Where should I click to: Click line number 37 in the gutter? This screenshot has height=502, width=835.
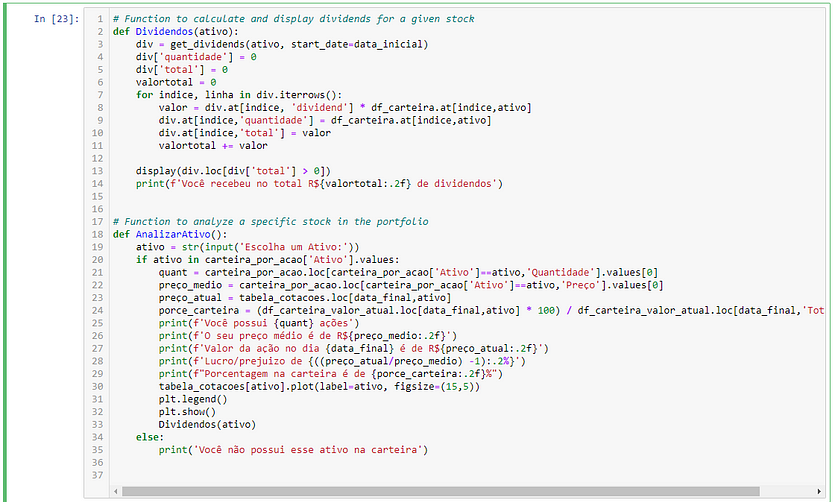tap(97, 475)
